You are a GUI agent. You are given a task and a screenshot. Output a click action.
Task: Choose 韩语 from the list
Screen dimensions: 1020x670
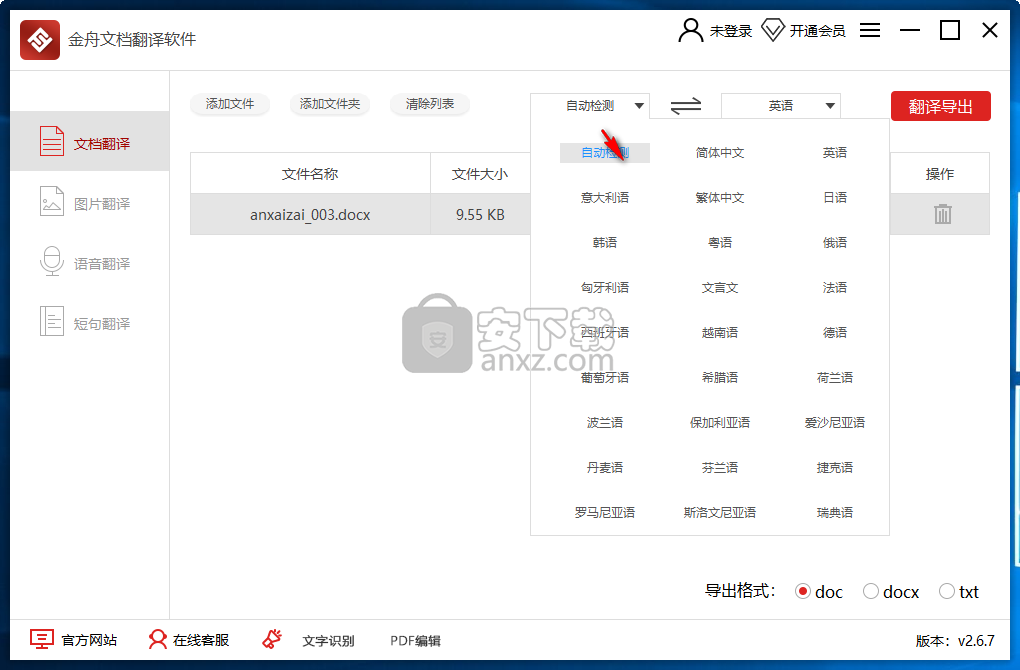(x=604, y=243)
